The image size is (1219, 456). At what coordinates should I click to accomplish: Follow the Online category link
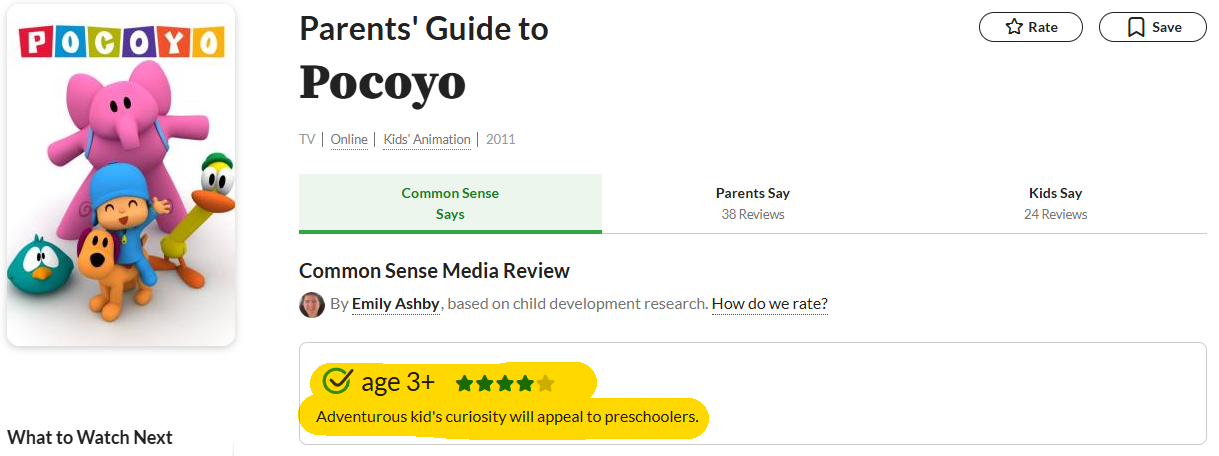(349, 140)
